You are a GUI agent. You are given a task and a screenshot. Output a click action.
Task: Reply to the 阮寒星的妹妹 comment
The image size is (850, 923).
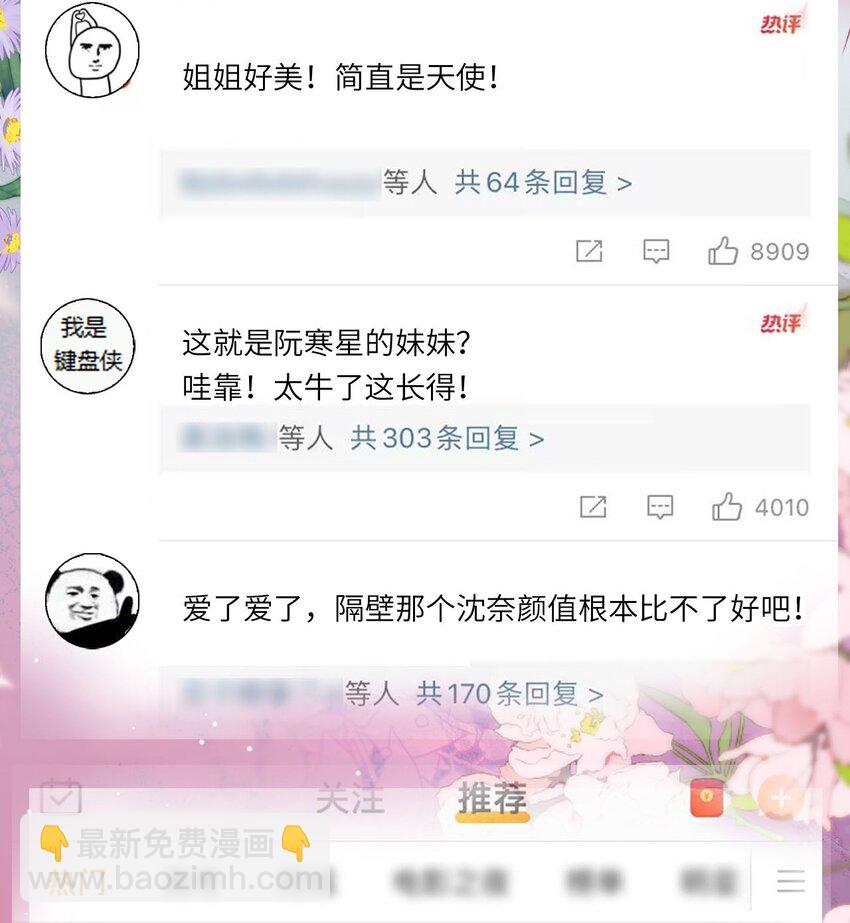[x=660, y=507]
